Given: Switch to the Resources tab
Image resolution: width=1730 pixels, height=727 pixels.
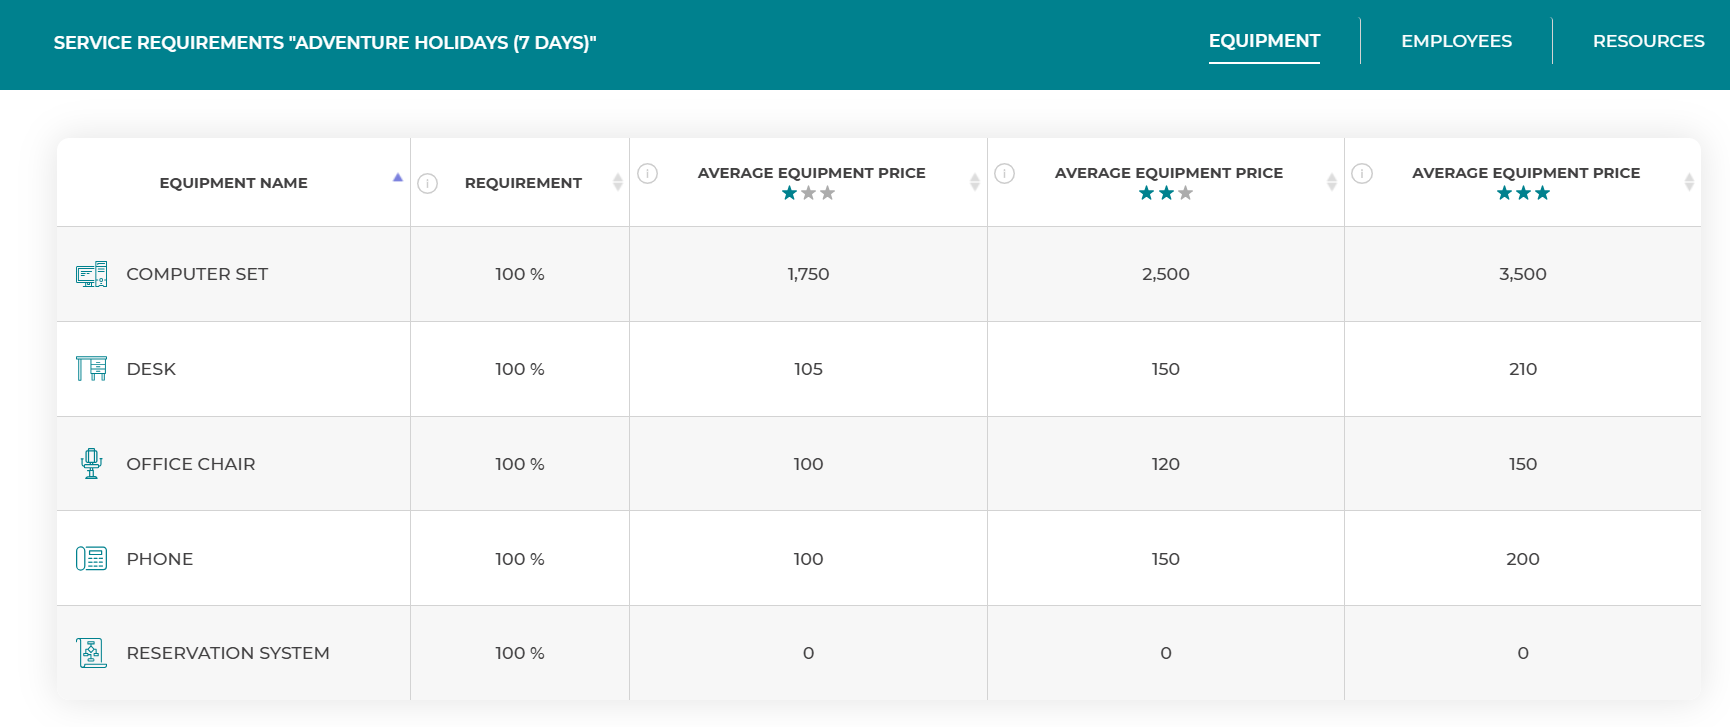Looking at the screenshot, I should [1648, 41].
